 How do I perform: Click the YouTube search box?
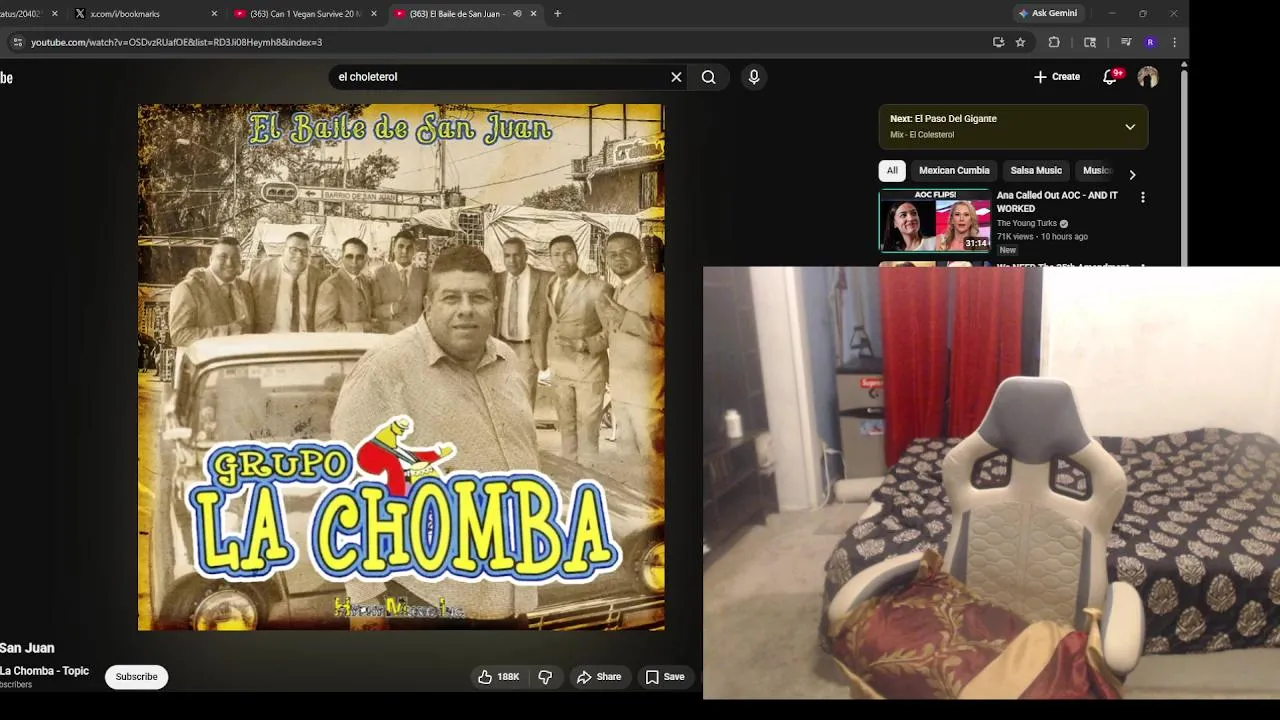498,77
